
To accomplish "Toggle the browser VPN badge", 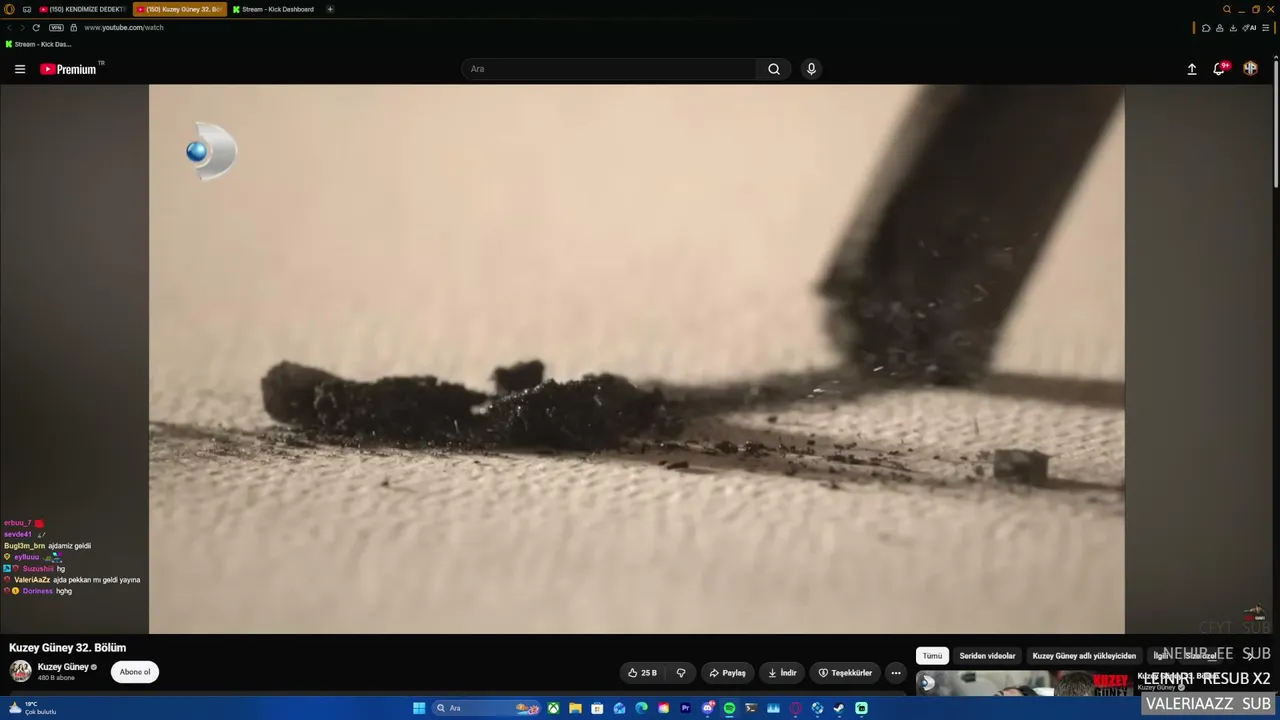I will [x=56, y=27].
